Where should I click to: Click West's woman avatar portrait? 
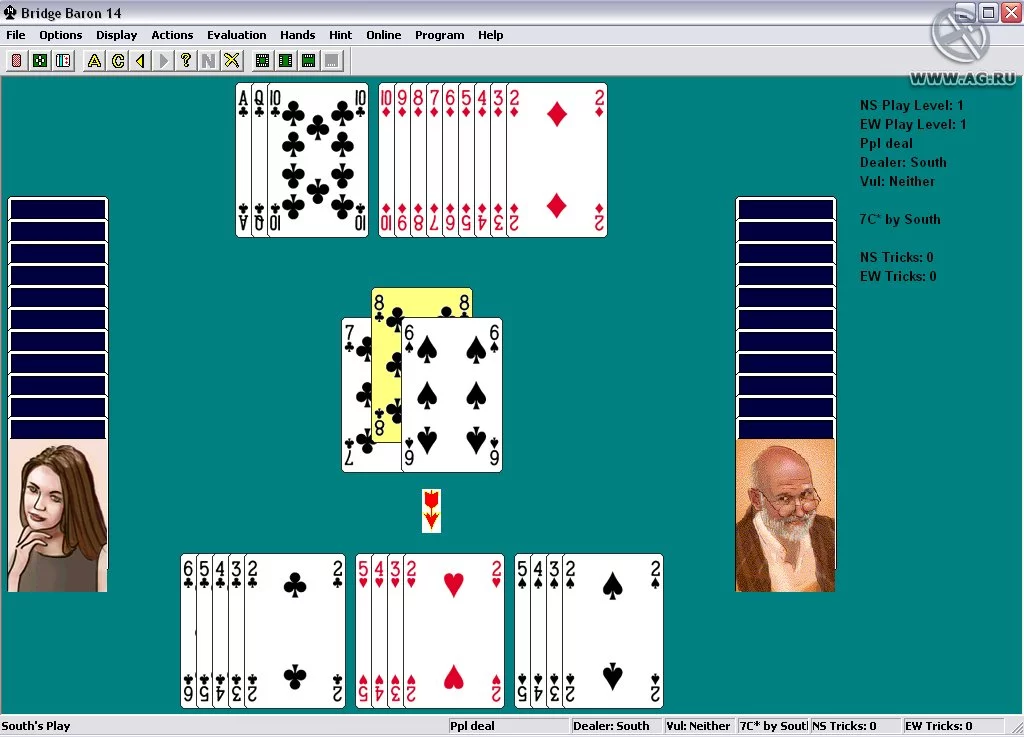[x=57, y=516]
